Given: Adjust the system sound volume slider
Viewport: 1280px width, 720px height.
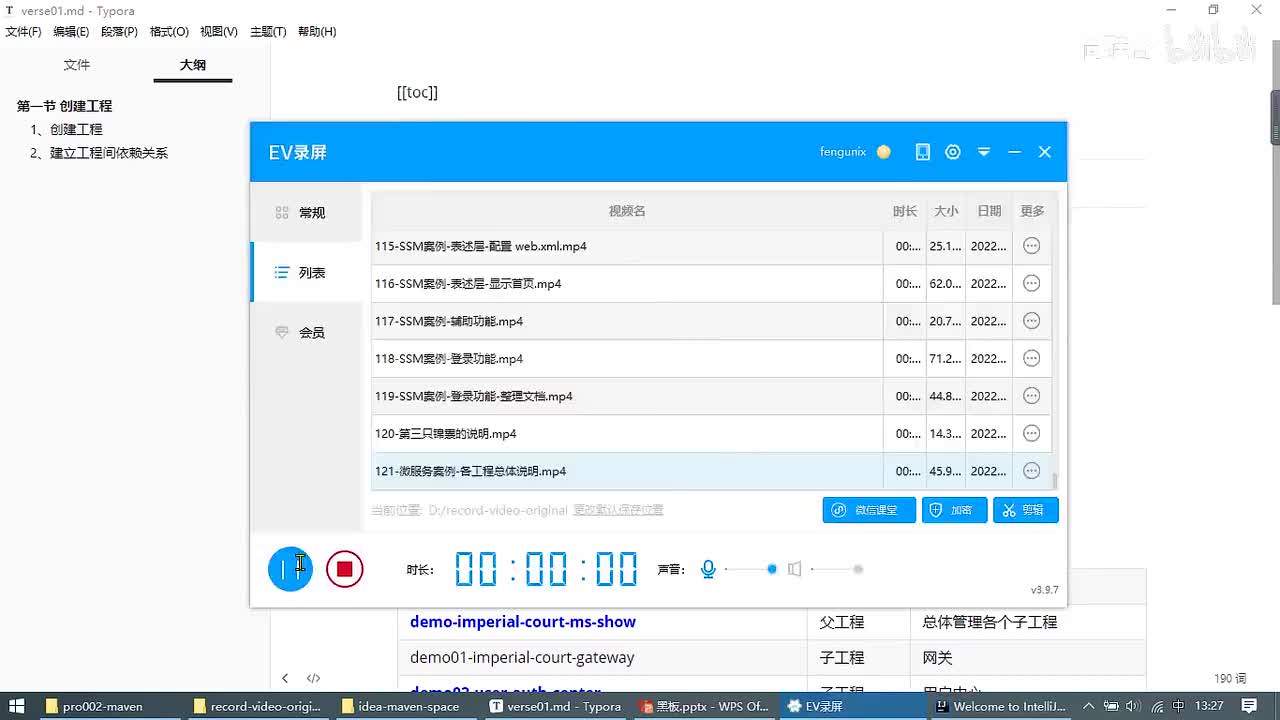Looking at the screenshot, I should [x=837, y=569].
